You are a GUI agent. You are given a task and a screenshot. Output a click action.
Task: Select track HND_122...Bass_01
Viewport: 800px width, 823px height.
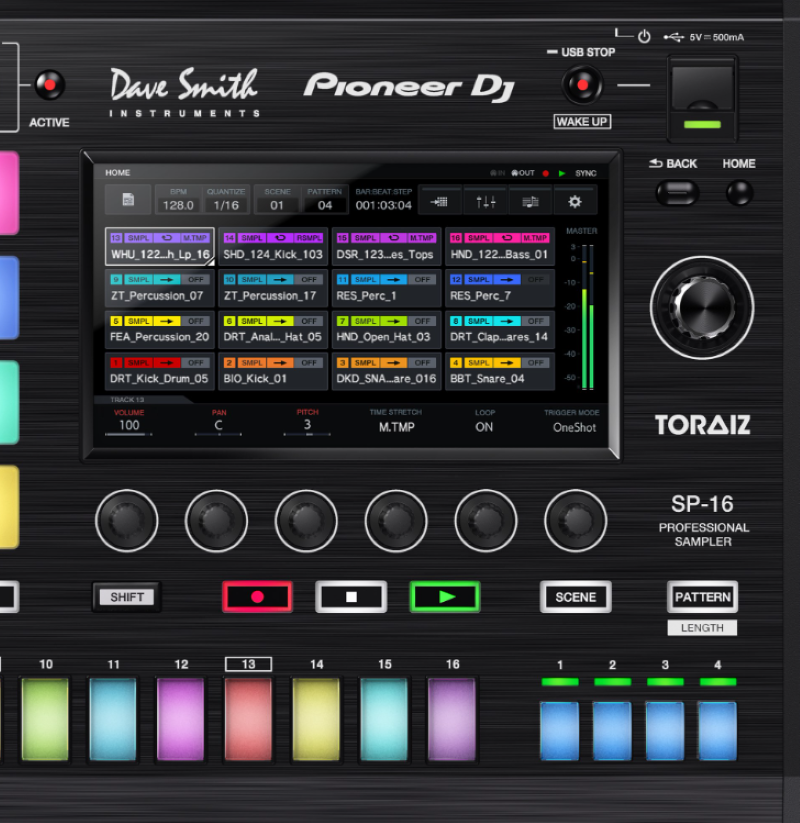click(500, 246)
